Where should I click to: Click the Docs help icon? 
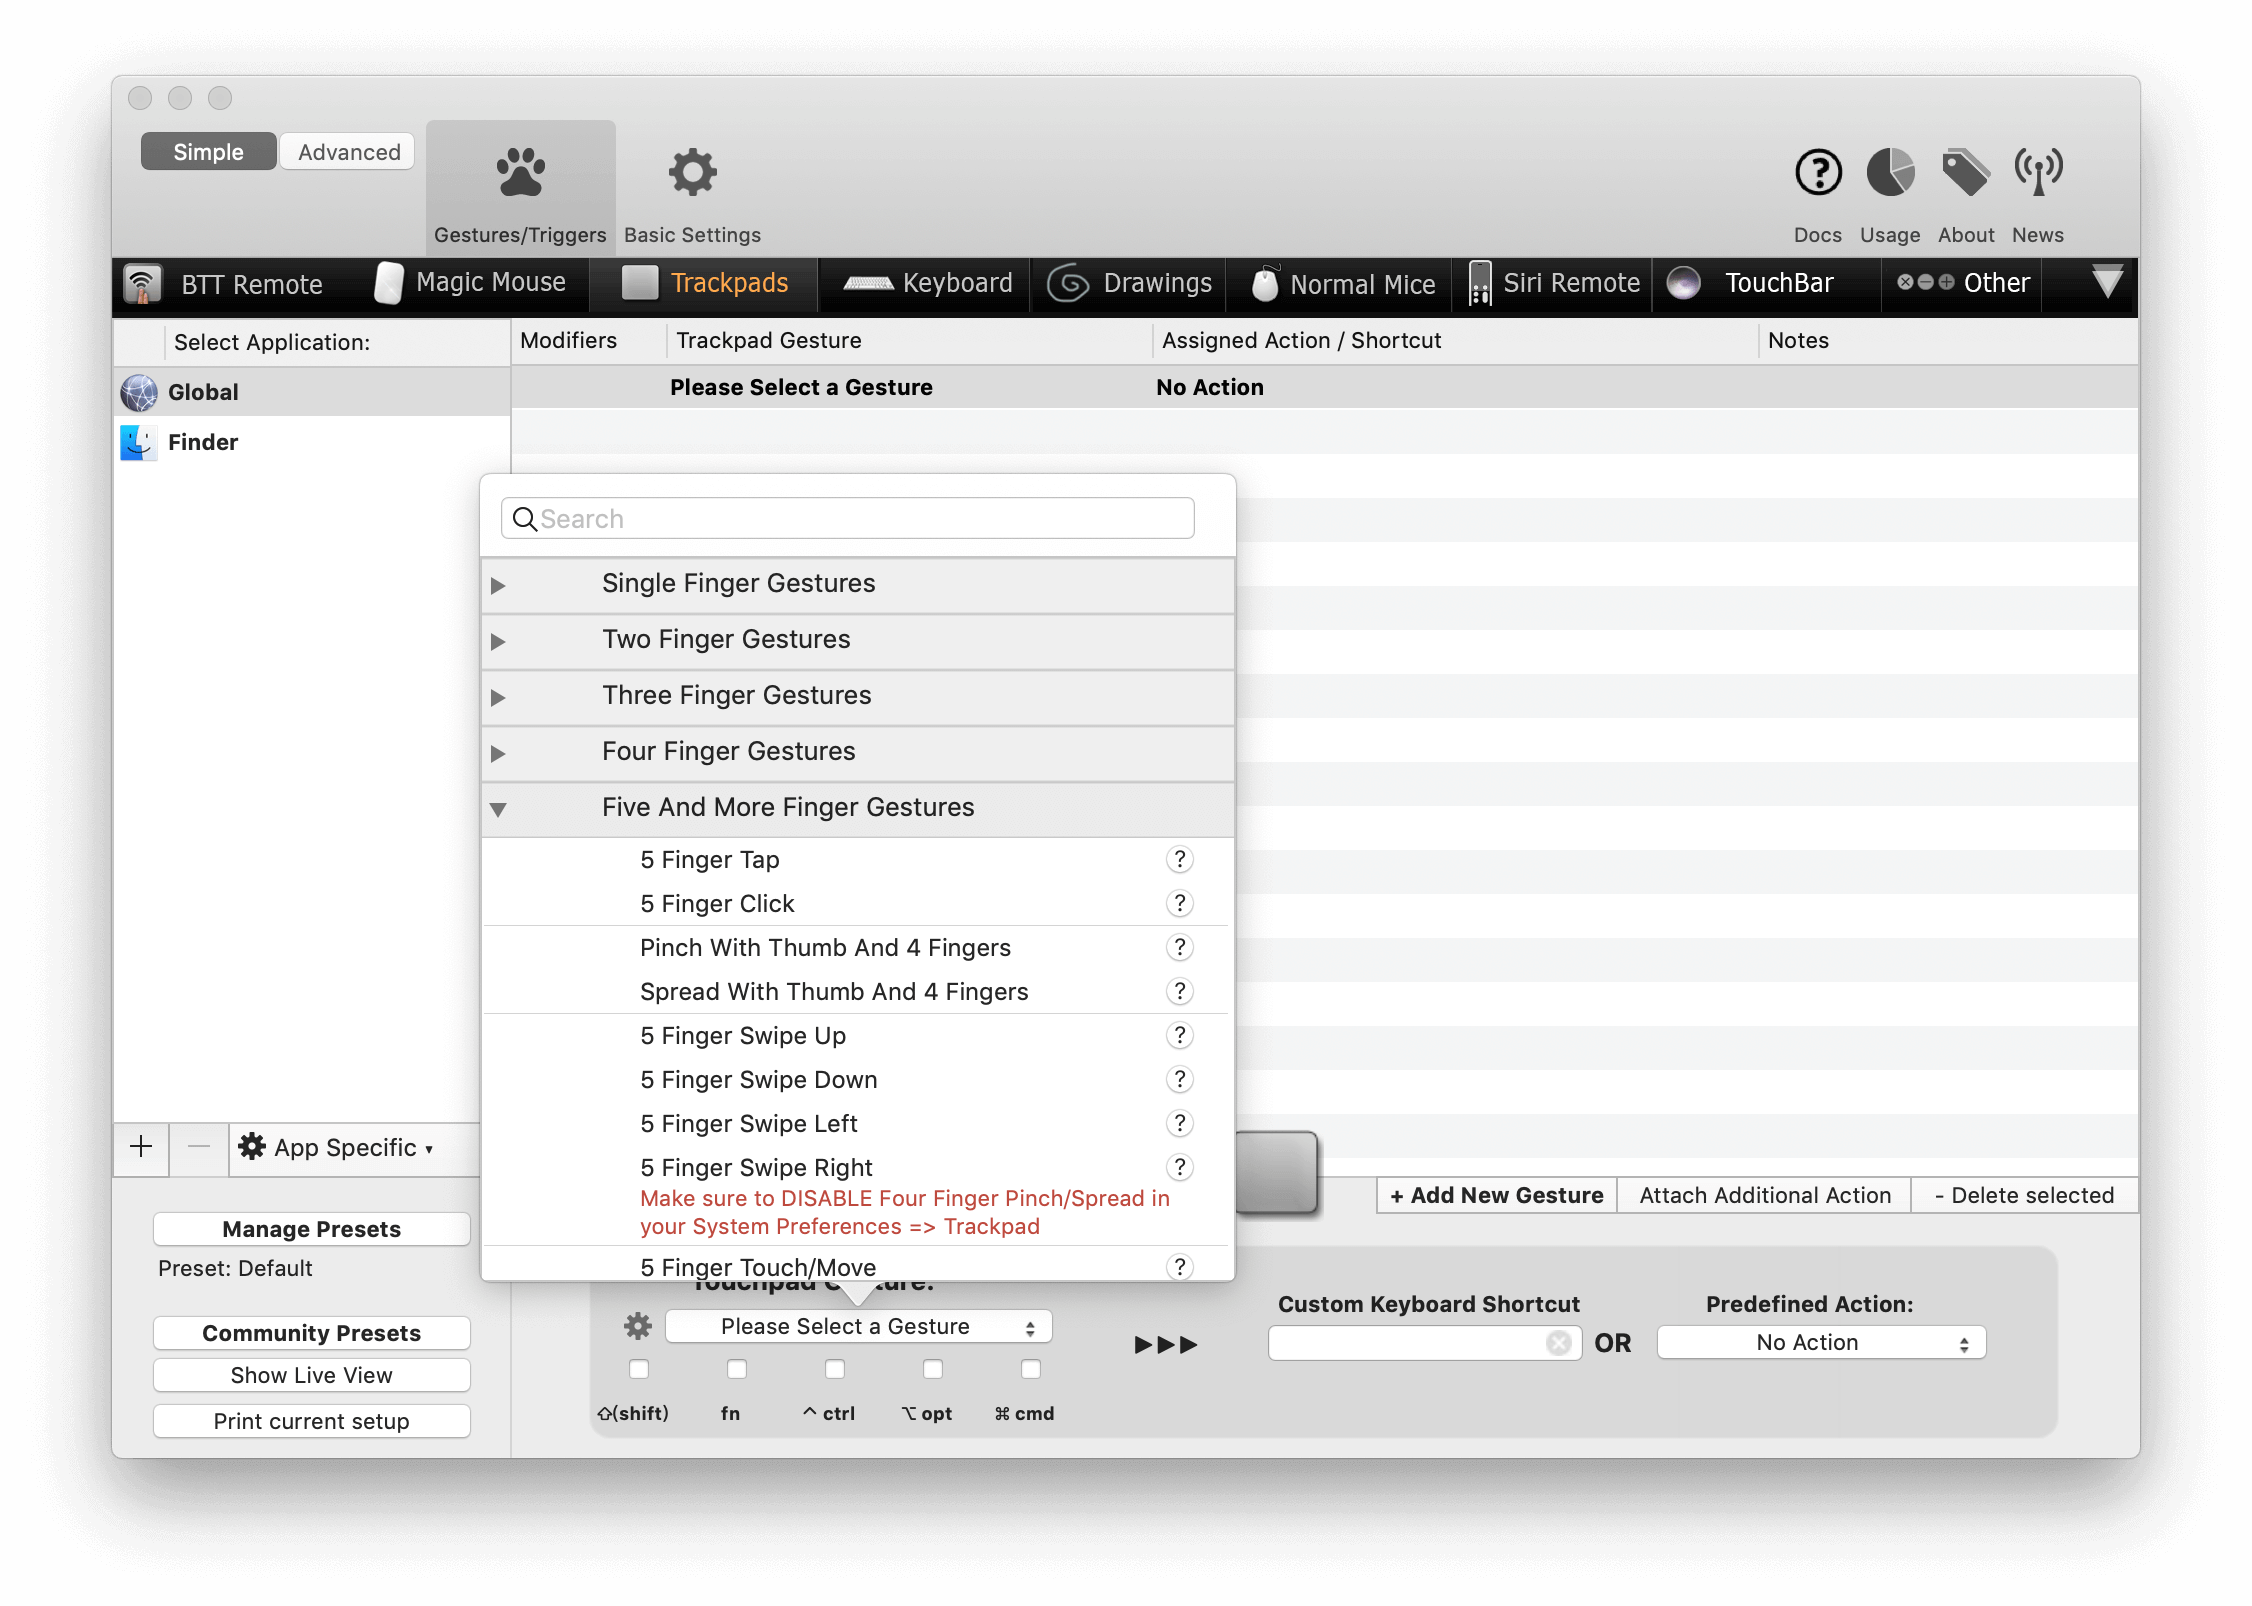tap(1818, 174)
